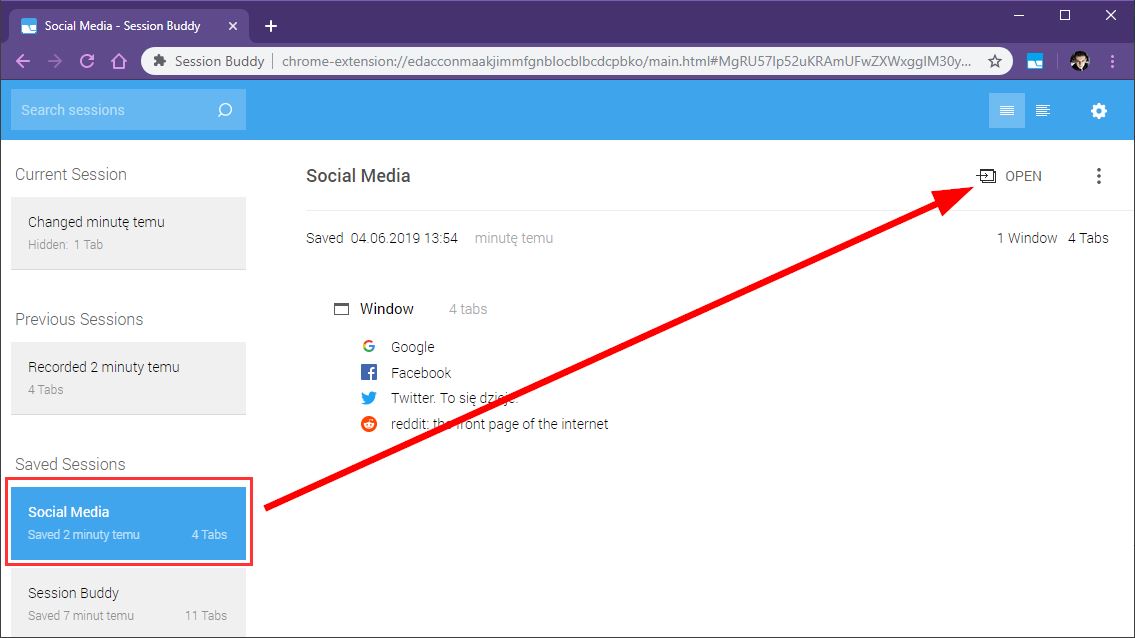Screen dimensions: 1135x638
Task: Click the 4 Tabs count in header
Action: [x=1088, y=238]
